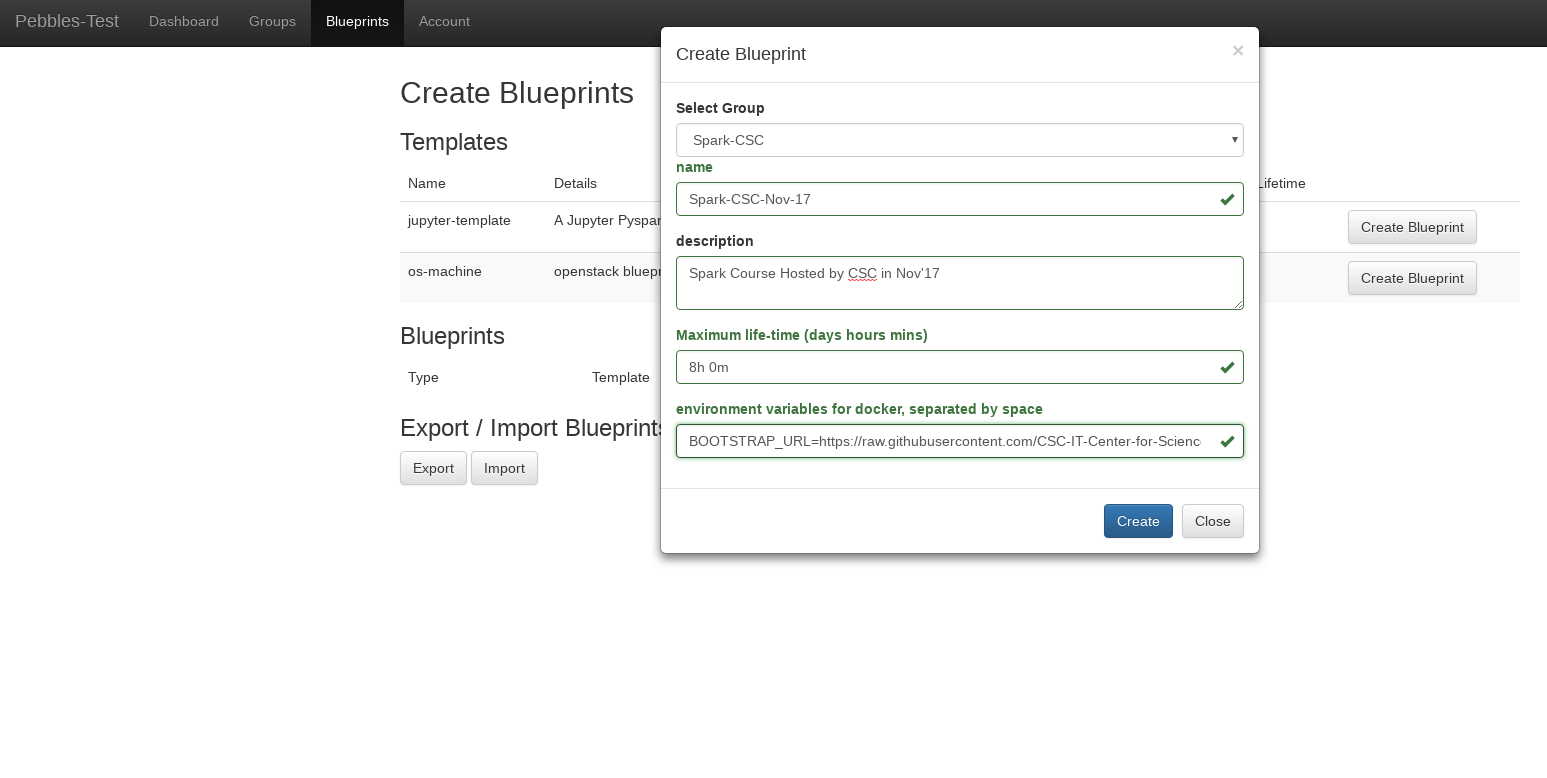Click the green checkmark in the life-time field
Image resolution: width=1547 pixels, height=778 pixels.
(1227, 368)
